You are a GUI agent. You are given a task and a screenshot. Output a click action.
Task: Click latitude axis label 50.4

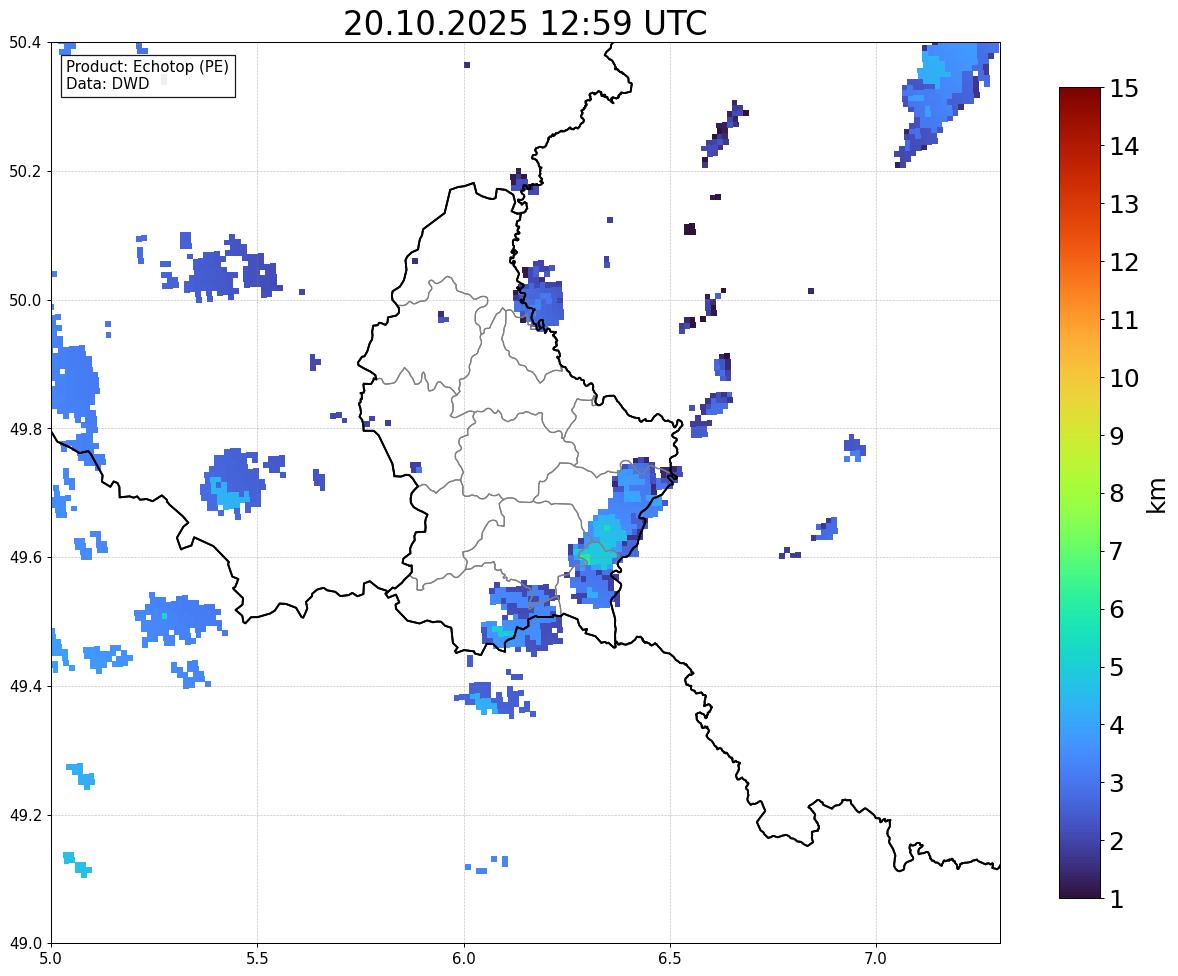tap(25, 43)
